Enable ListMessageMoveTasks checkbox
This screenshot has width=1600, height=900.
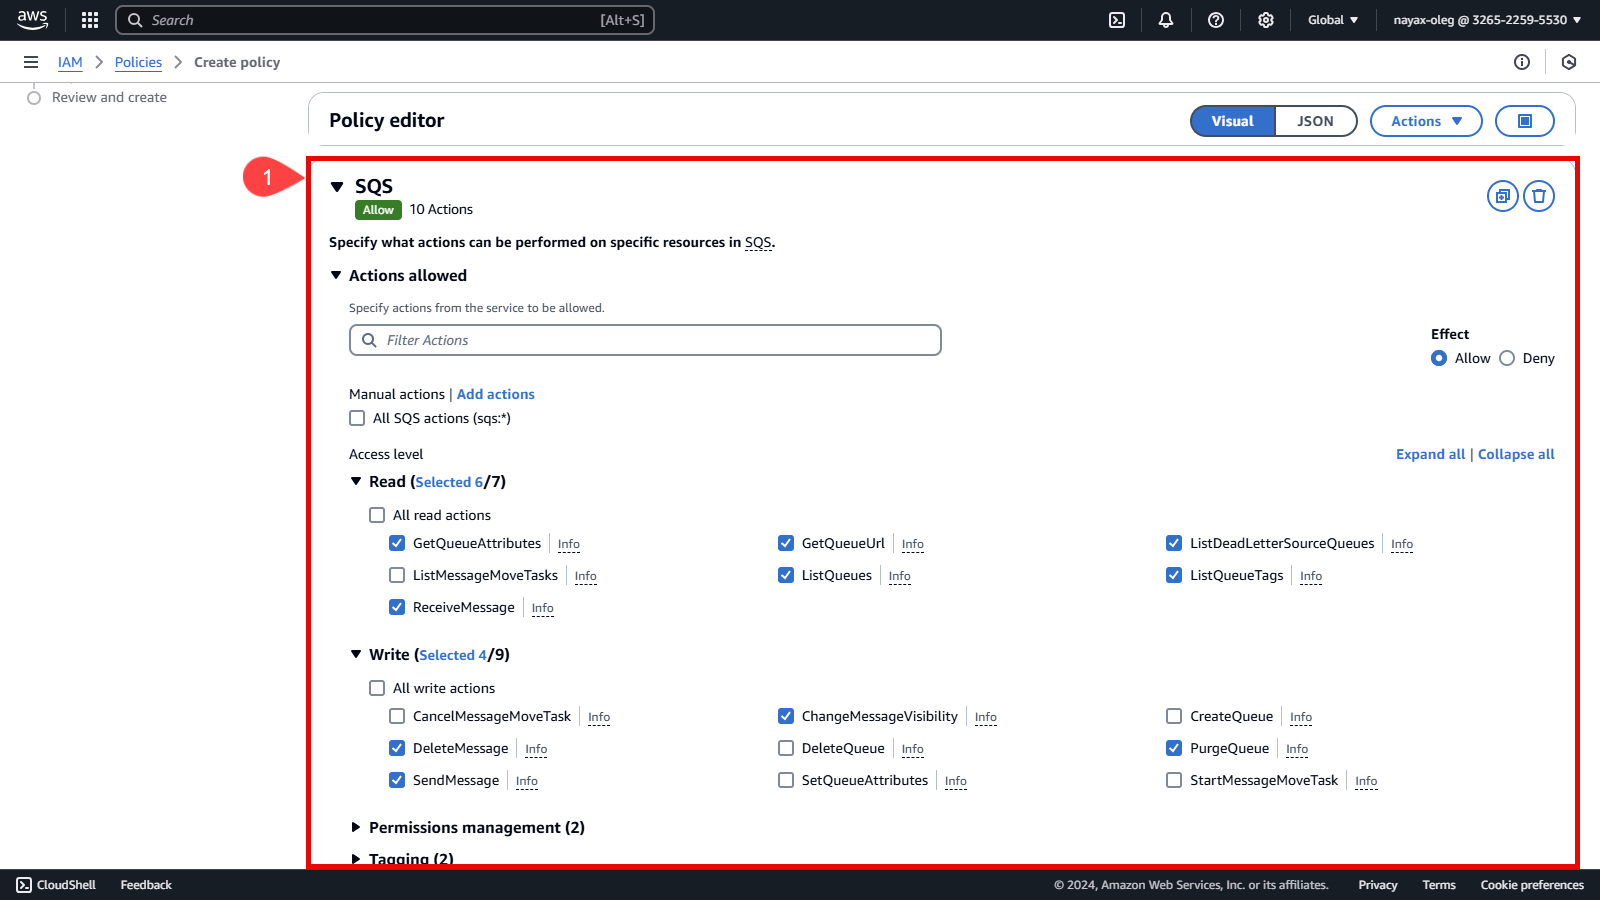397,575
